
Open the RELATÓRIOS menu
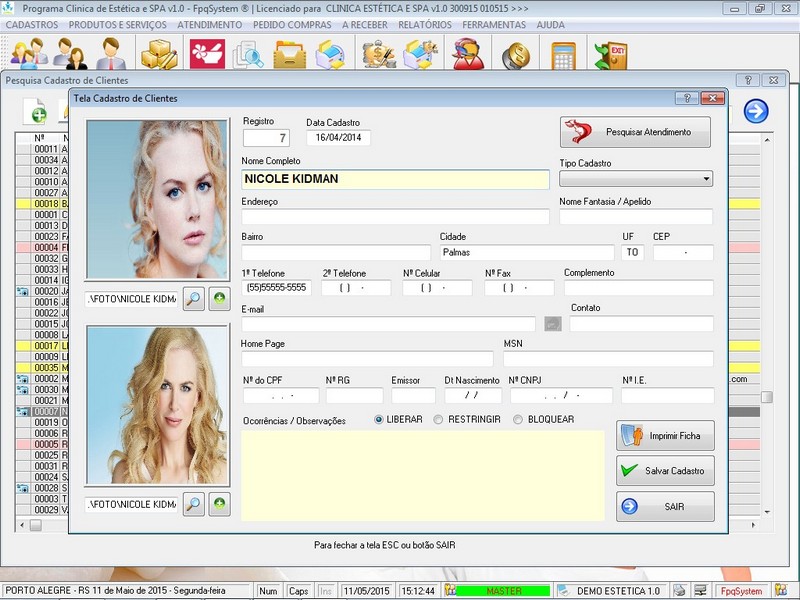(425, 24)
